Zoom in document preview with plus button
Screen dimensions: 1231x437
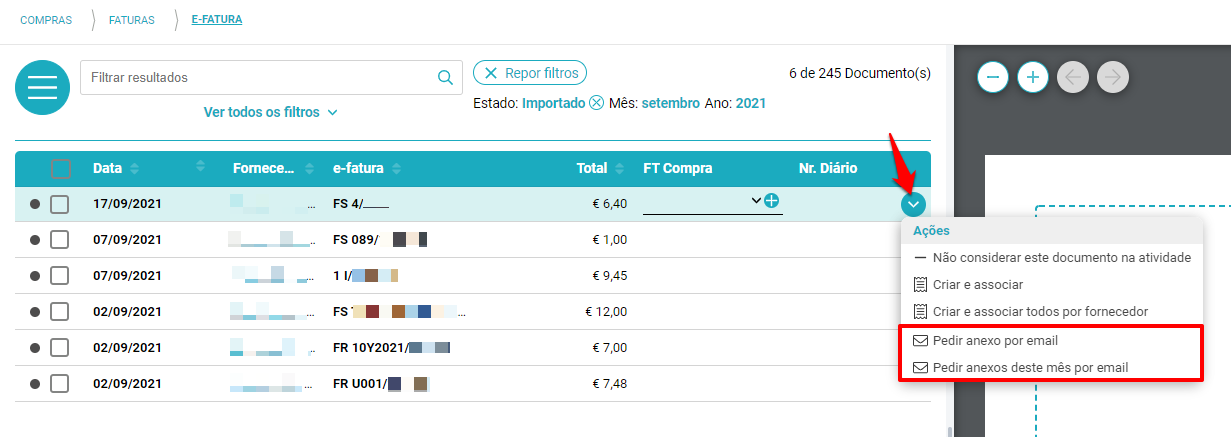point(1033,77)
